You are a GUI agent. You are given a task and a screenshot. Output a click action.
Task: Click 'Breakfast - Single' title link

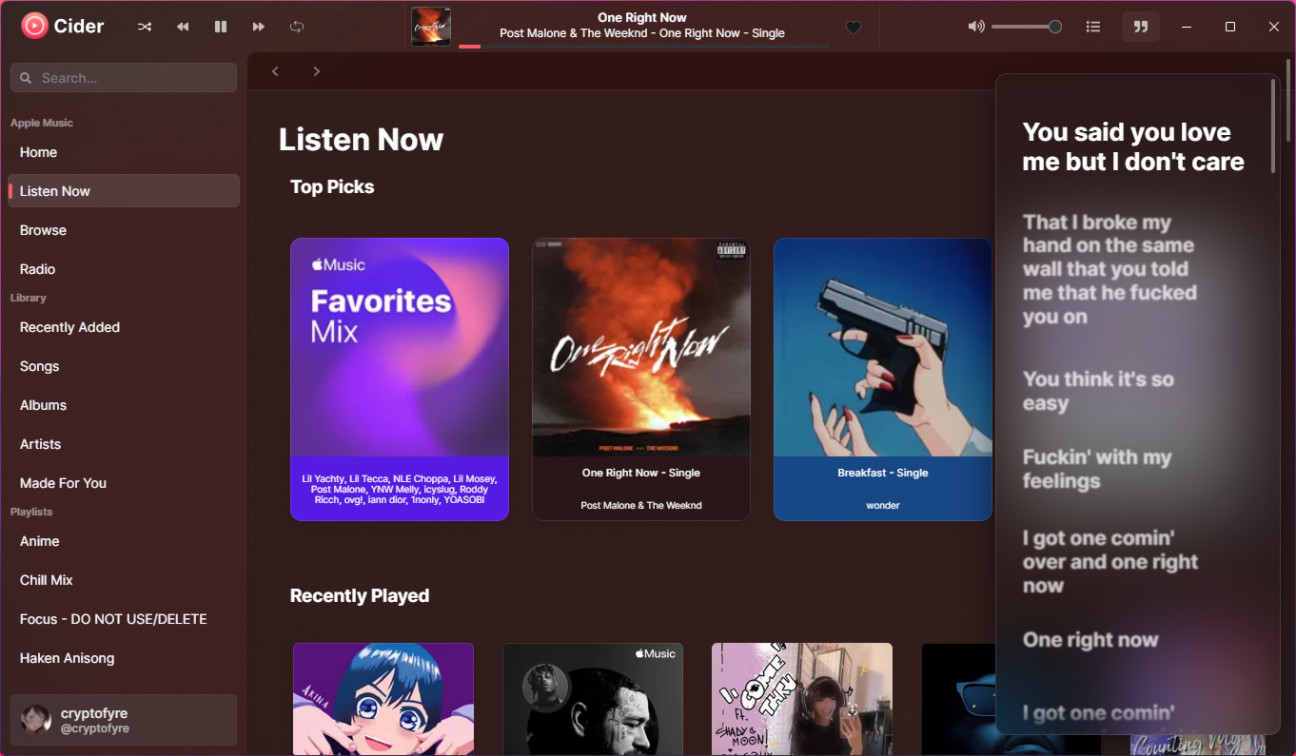pyautogui.click(x=883, y=473)
